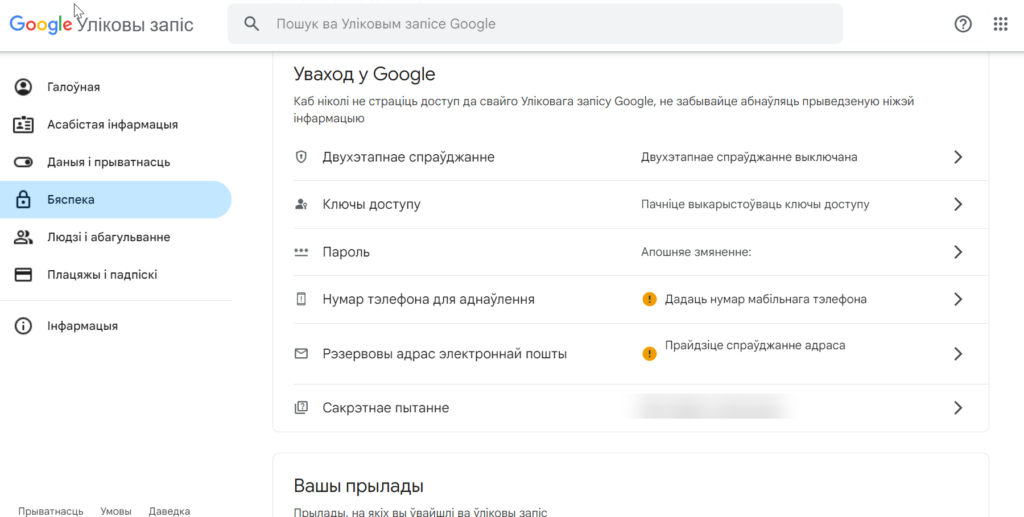Expand the Ключы доступу row chevron
This screenshot has height=517, width=1024.
pos(958,204)
